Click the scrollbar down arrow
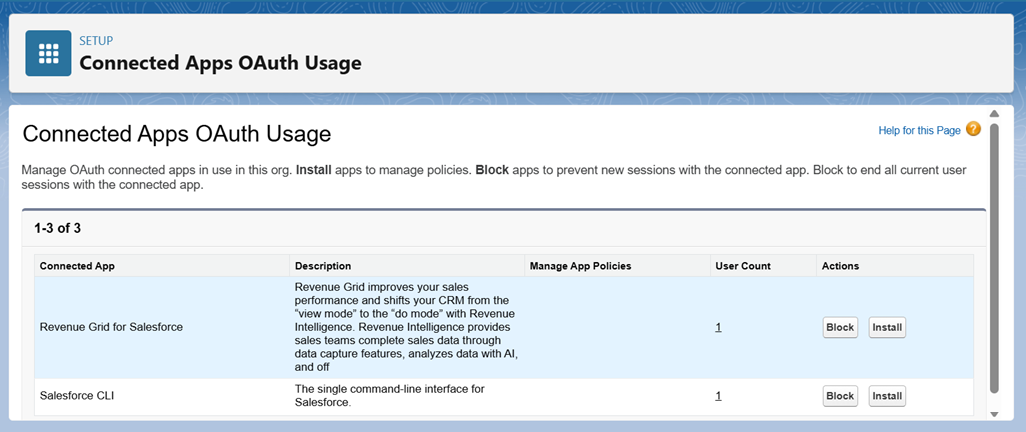The width and height of the screenshot is (1026, 432). [x=994, y=414]
